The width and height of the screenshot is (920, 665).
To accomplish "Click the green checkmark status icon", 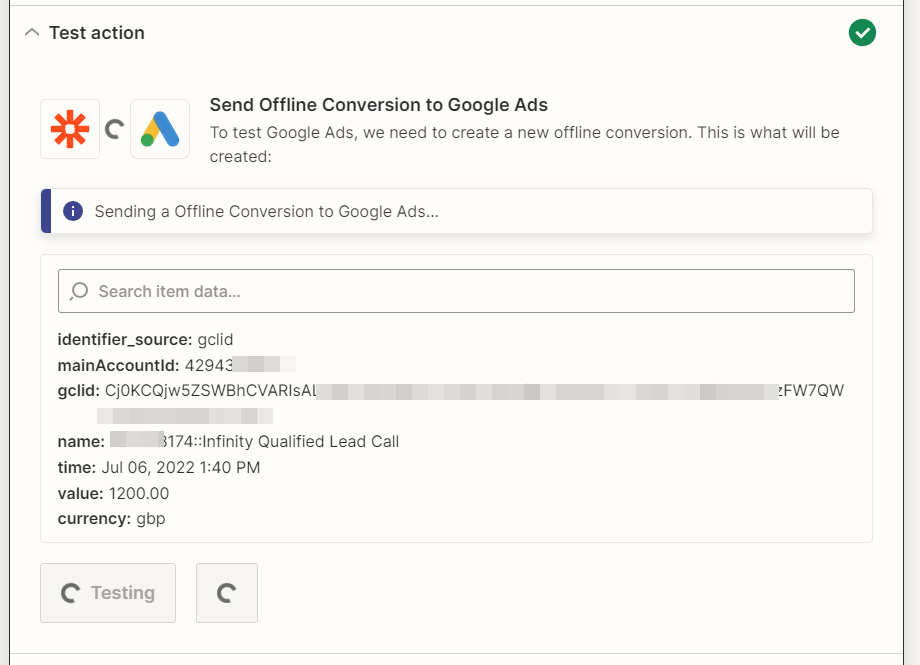I will tap(862, 33).
